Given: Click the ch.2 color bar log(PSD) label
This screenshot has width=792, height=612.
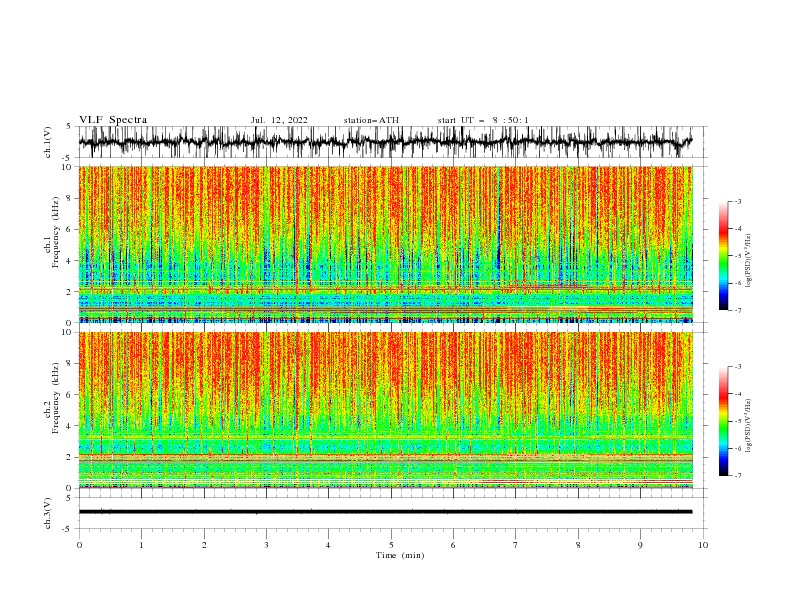Looking at the screenshot, I should pos(749,426).
